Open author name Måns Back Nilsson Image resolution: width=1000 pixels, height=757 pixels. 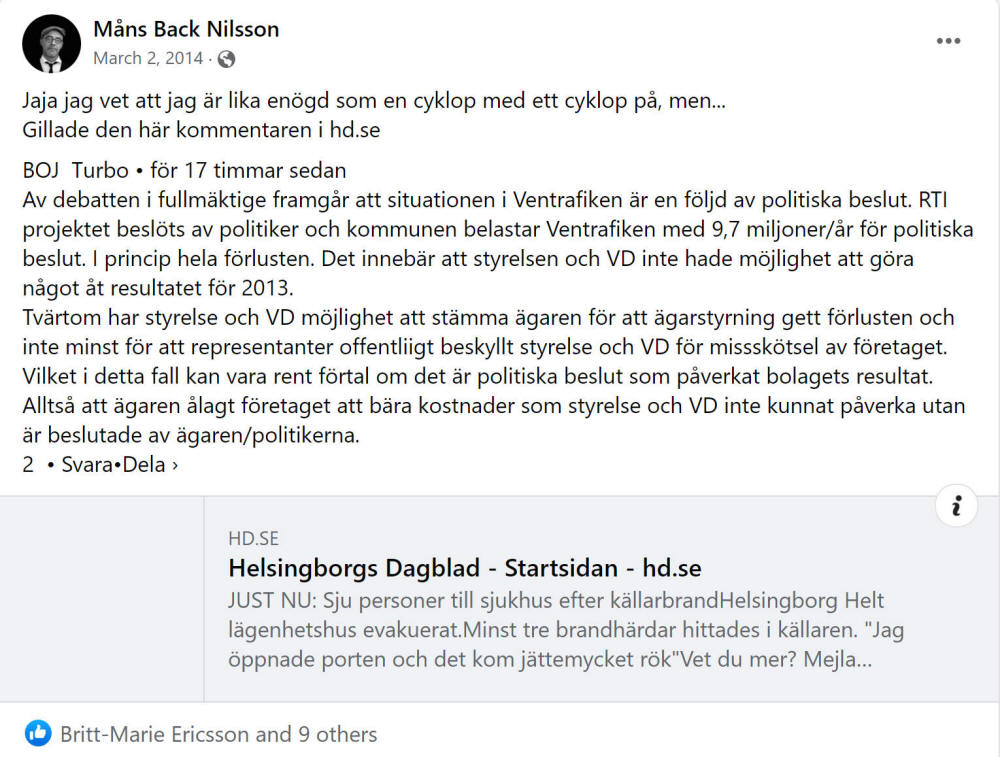[186, 29]
